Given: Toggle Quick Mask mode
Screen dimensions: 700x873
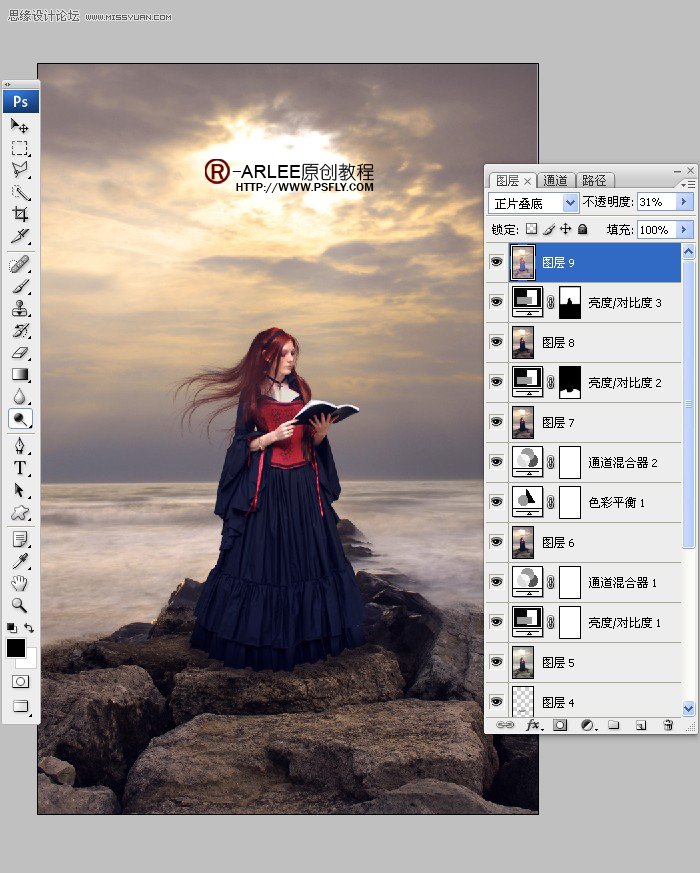Looking at the screenshot, I should [x=20, y=681].
